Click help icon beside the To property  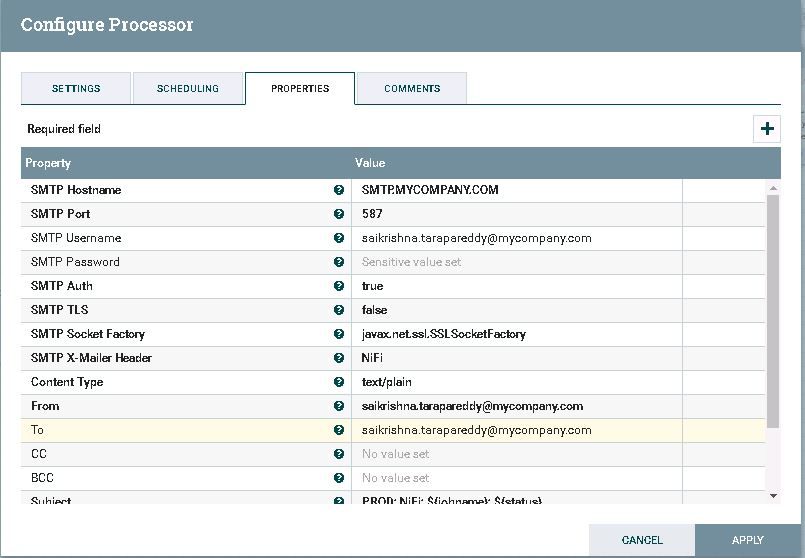point(339,430)
